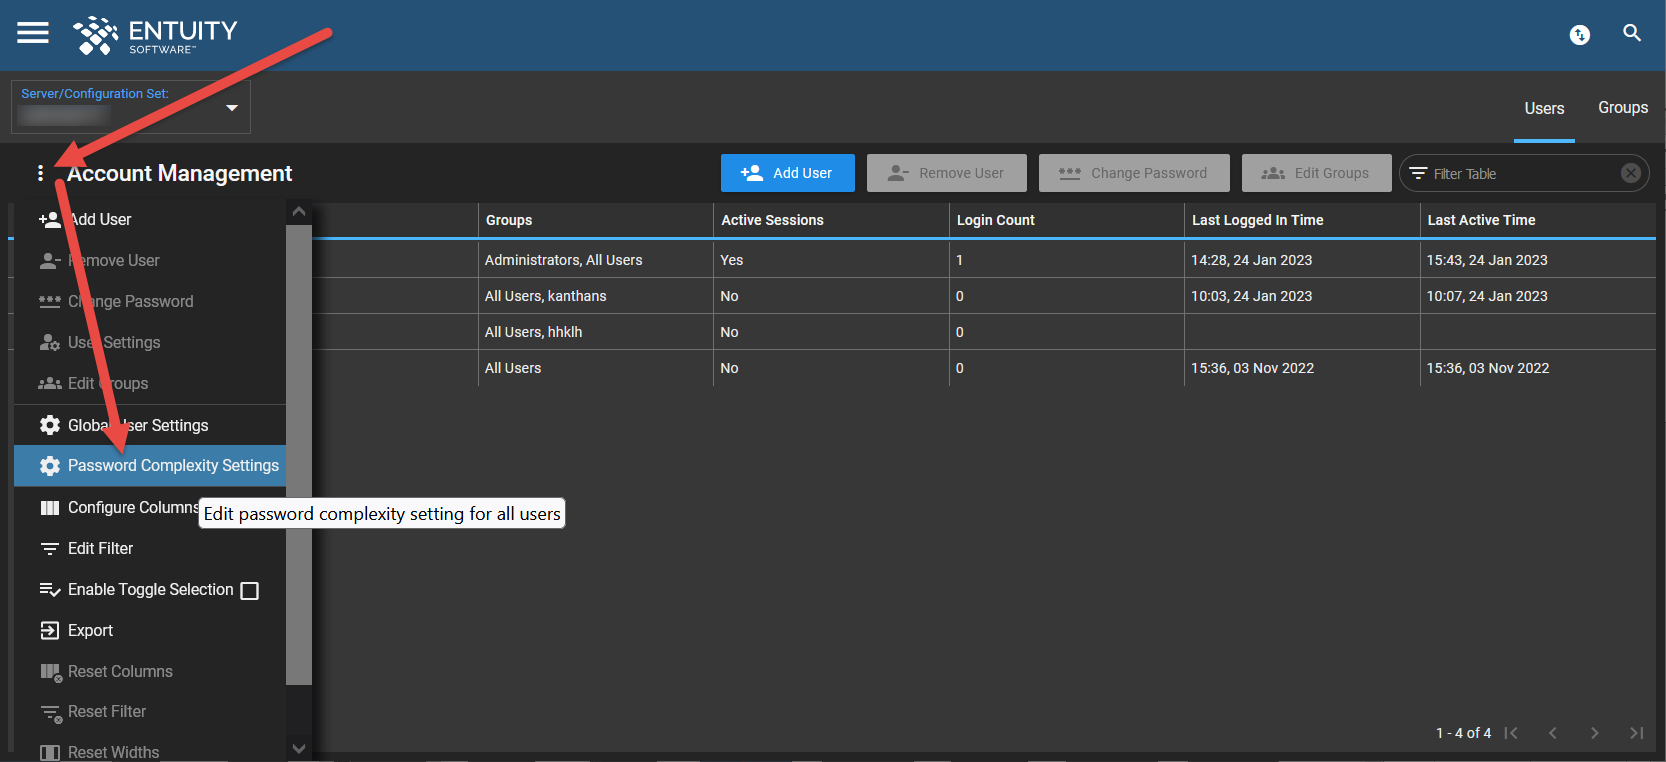
Task: Click the 15:36, 03 Nov 2022 Last Logged In cell
Action: pos(1302,368)
